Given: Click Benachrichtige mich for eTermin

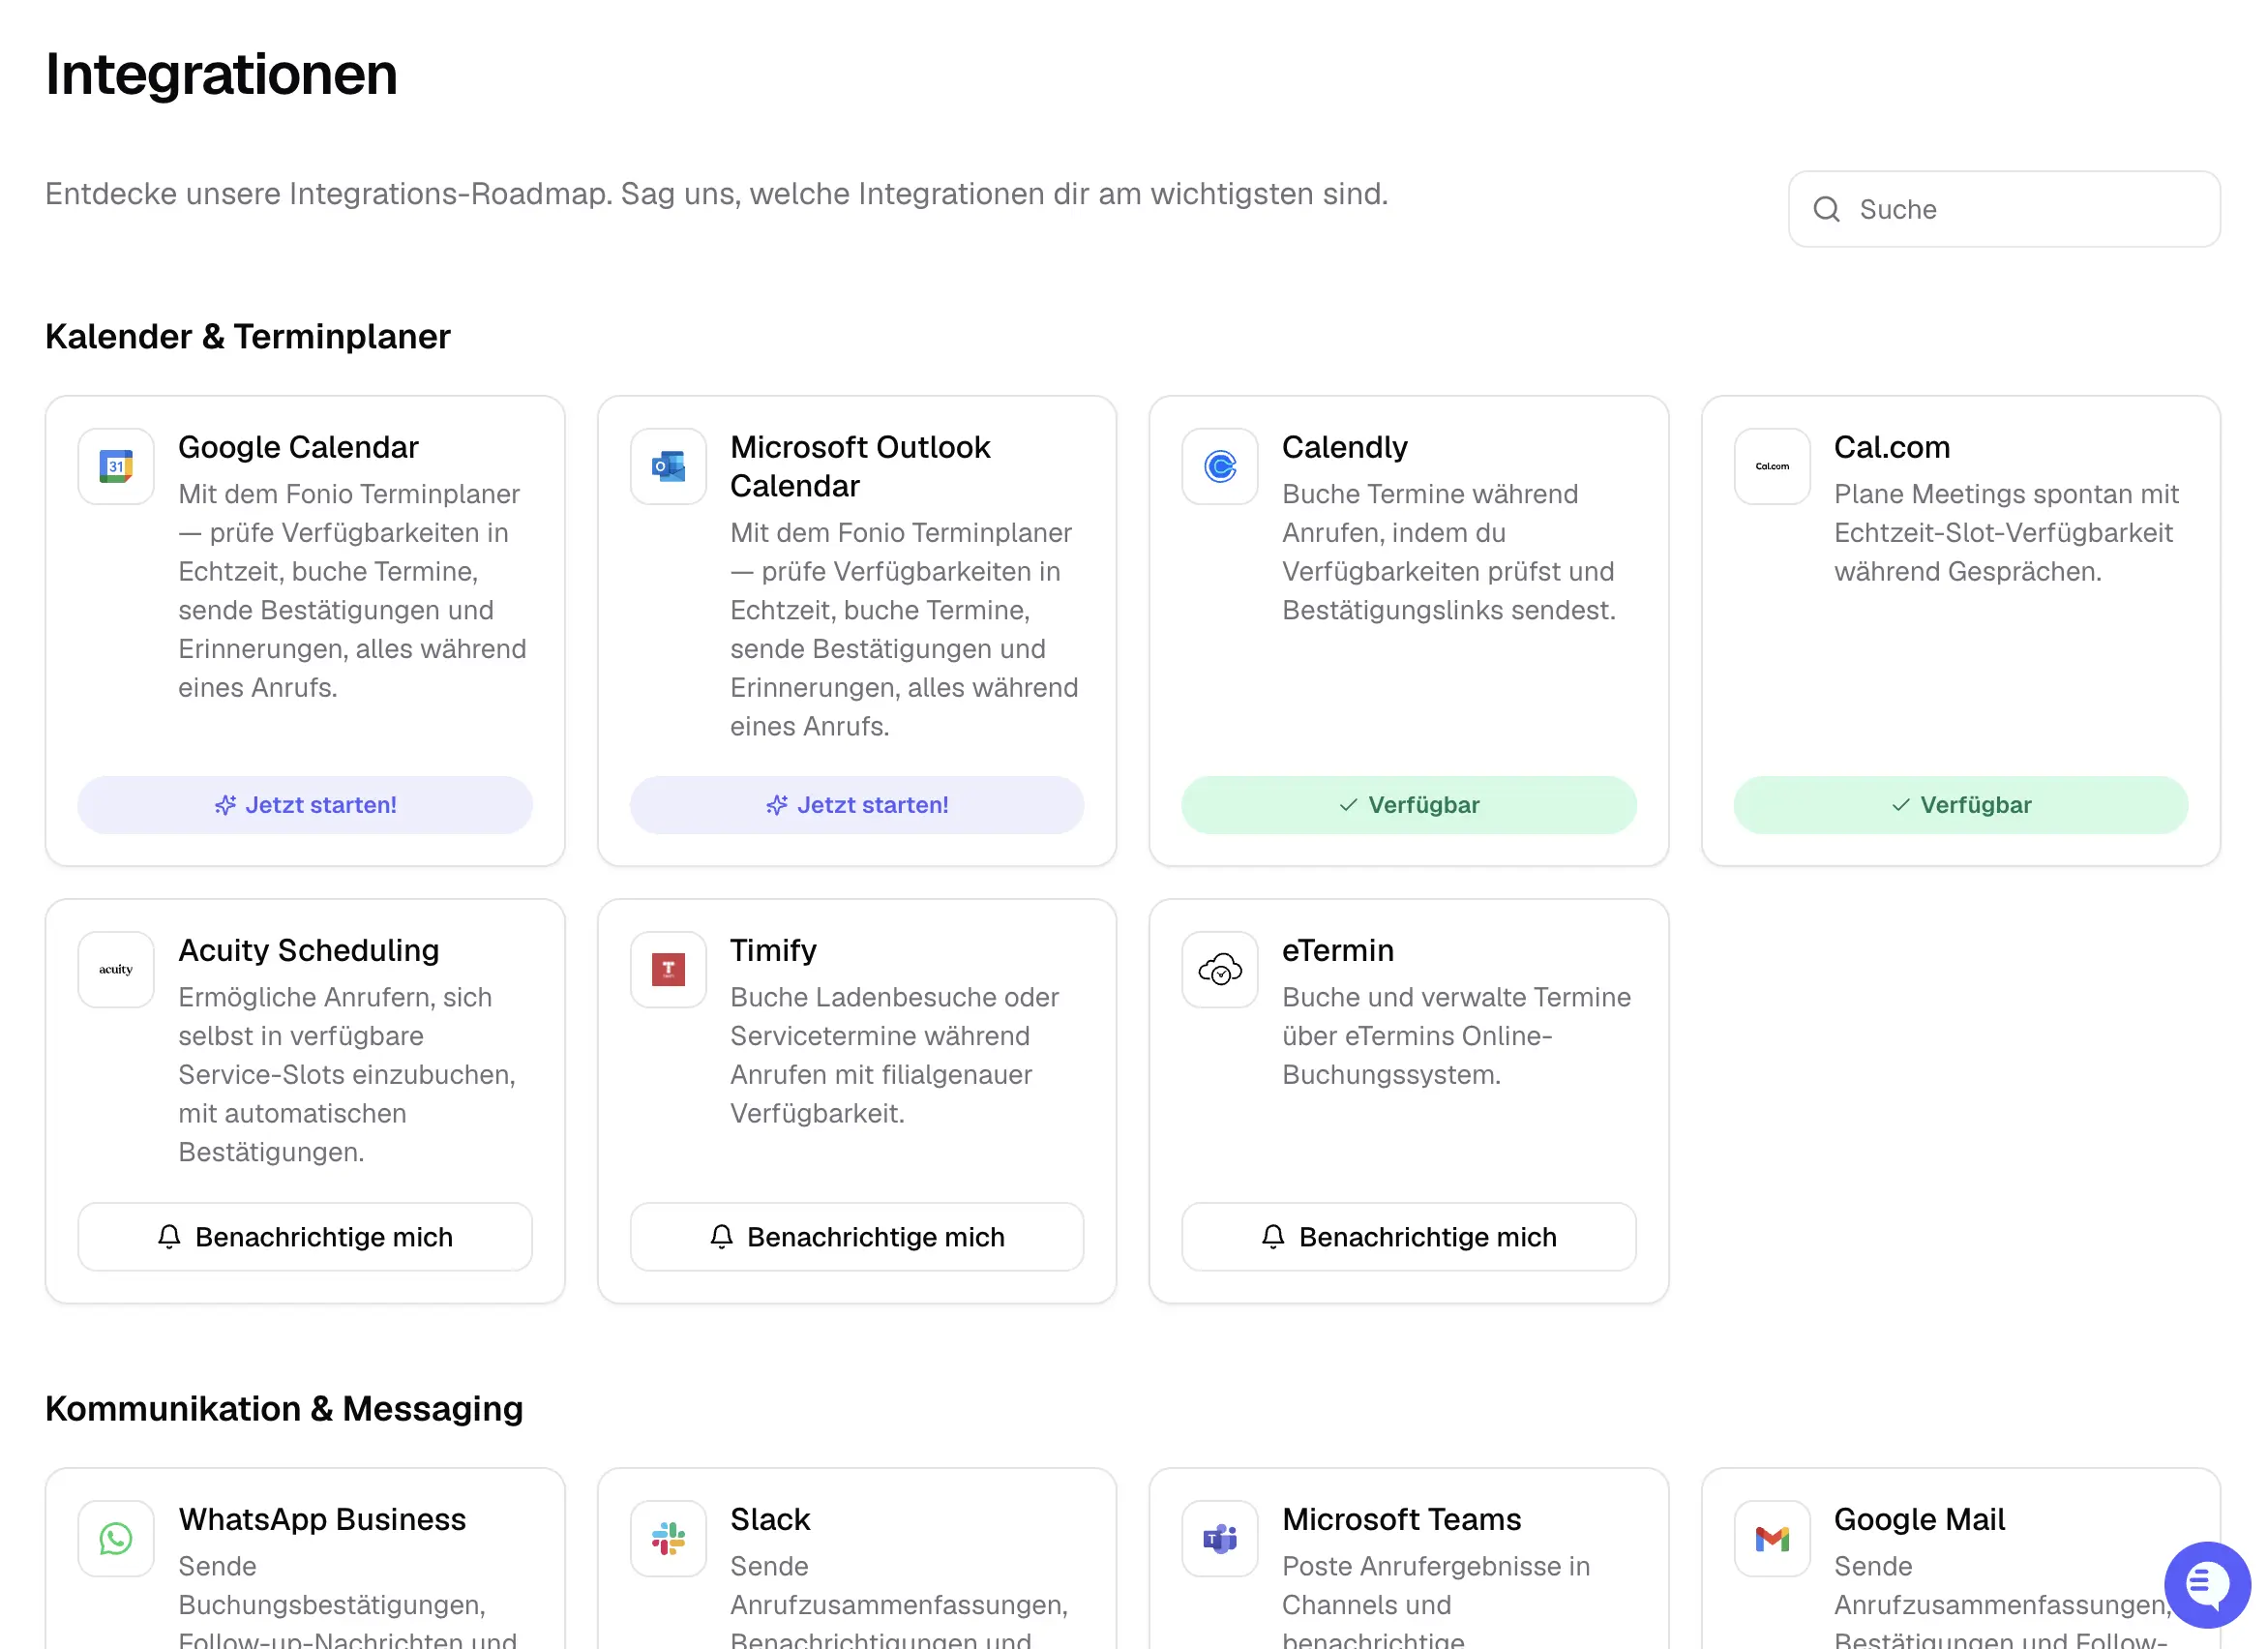Looking at the screenshot, I should click(x=1408, y=1237).
